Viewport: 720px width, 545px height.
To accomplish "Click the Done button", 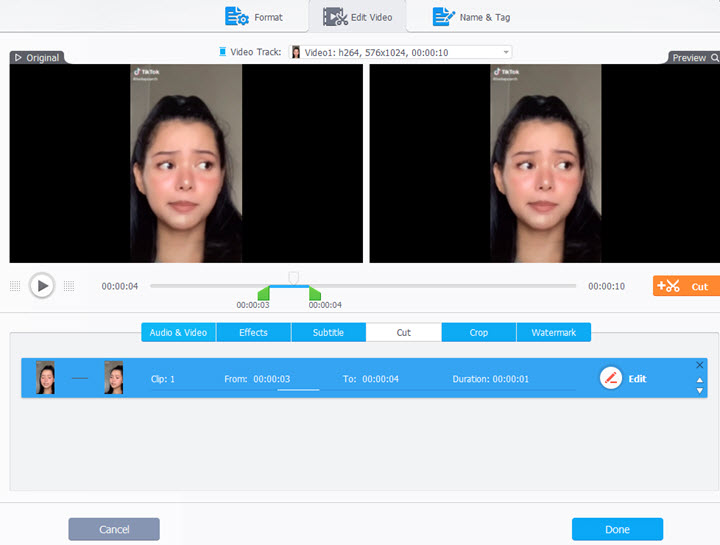I will pos(617,529).
